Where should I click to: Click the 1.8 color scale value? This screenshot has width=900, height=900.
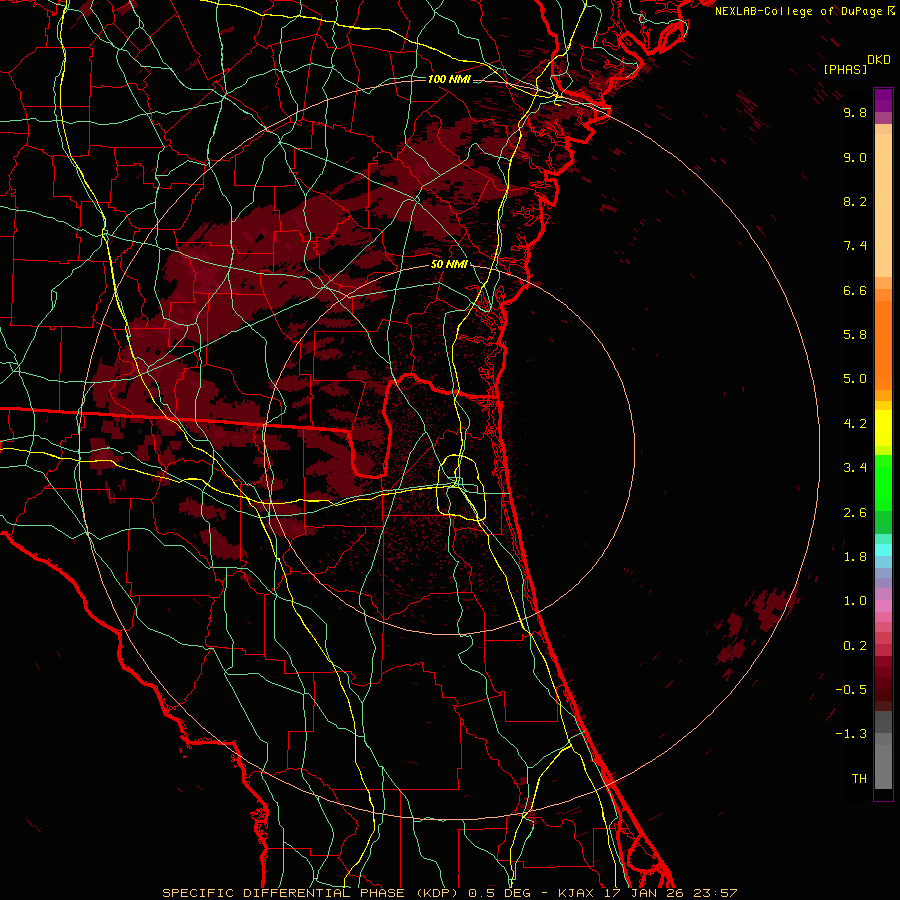pos(855,557)
